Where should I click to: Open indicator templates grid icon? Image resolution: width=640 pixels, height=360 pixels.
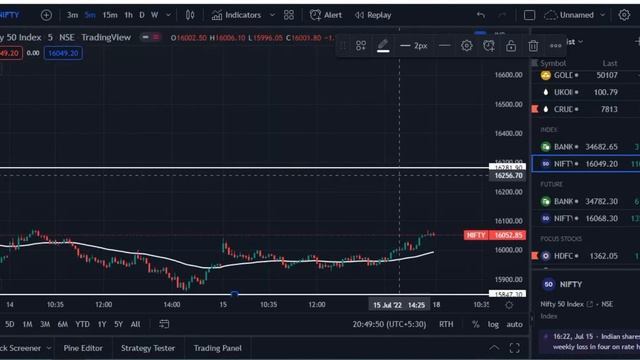click(289, 15)
